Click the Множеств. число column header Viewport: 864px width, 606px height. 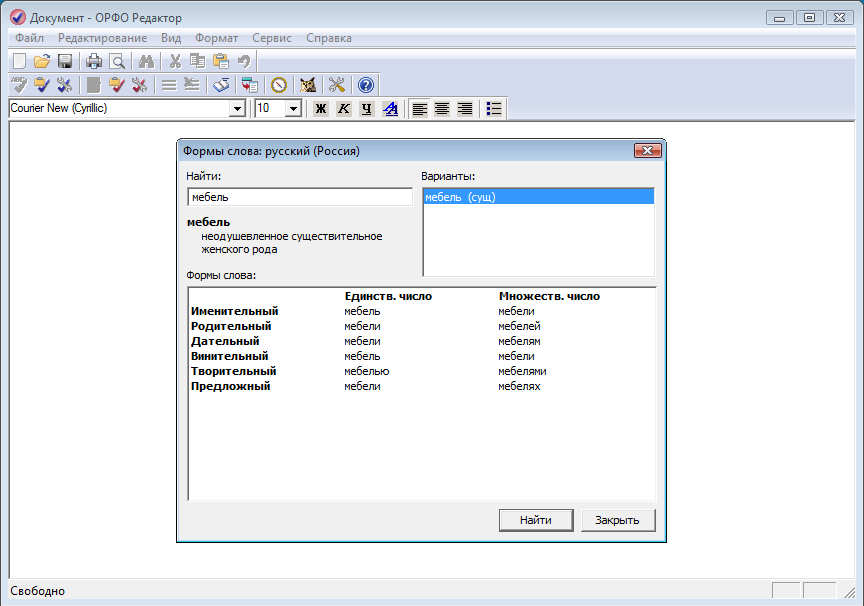tap(549, 296)
